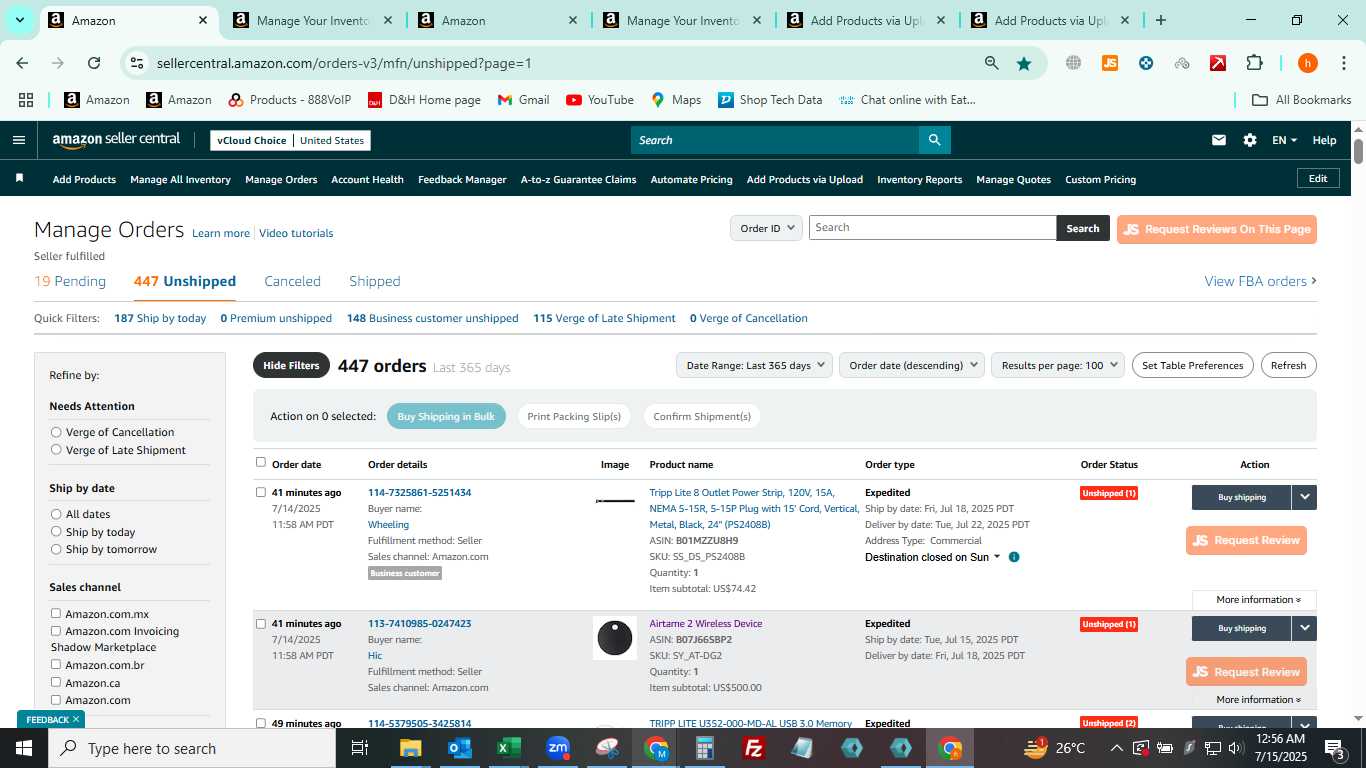Open the Seller Central hamburger menu
The height and width of the screenshot is (768, 1366).
[18, 140]
